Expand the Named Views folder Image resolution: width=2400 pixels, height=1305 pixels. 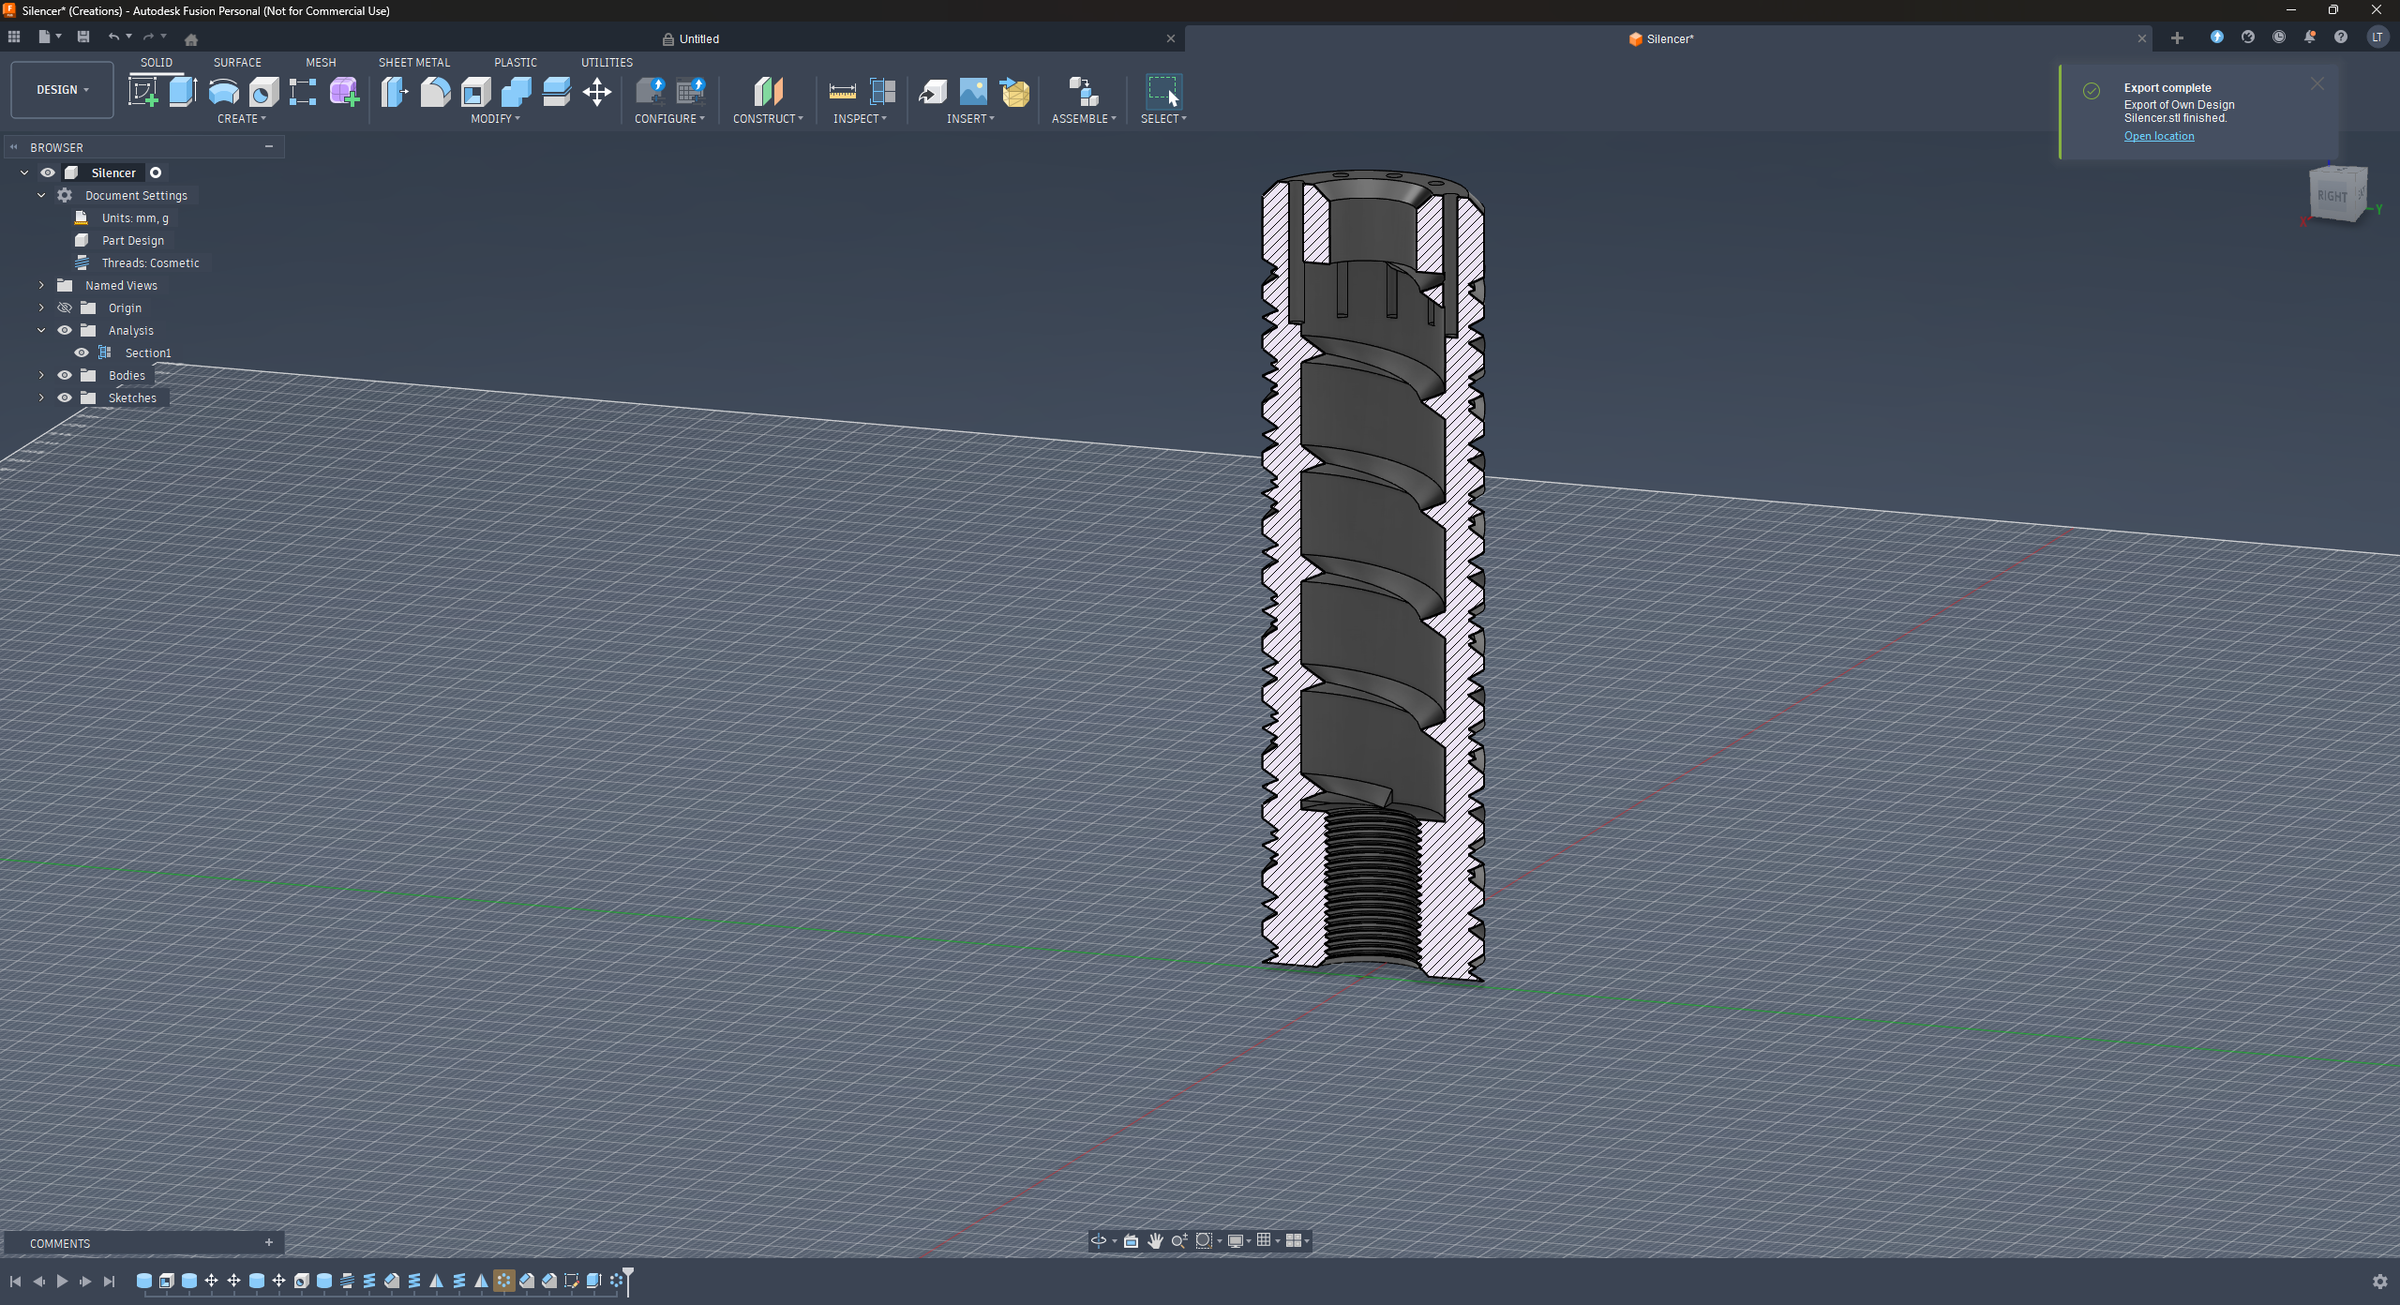coord(41,286)
